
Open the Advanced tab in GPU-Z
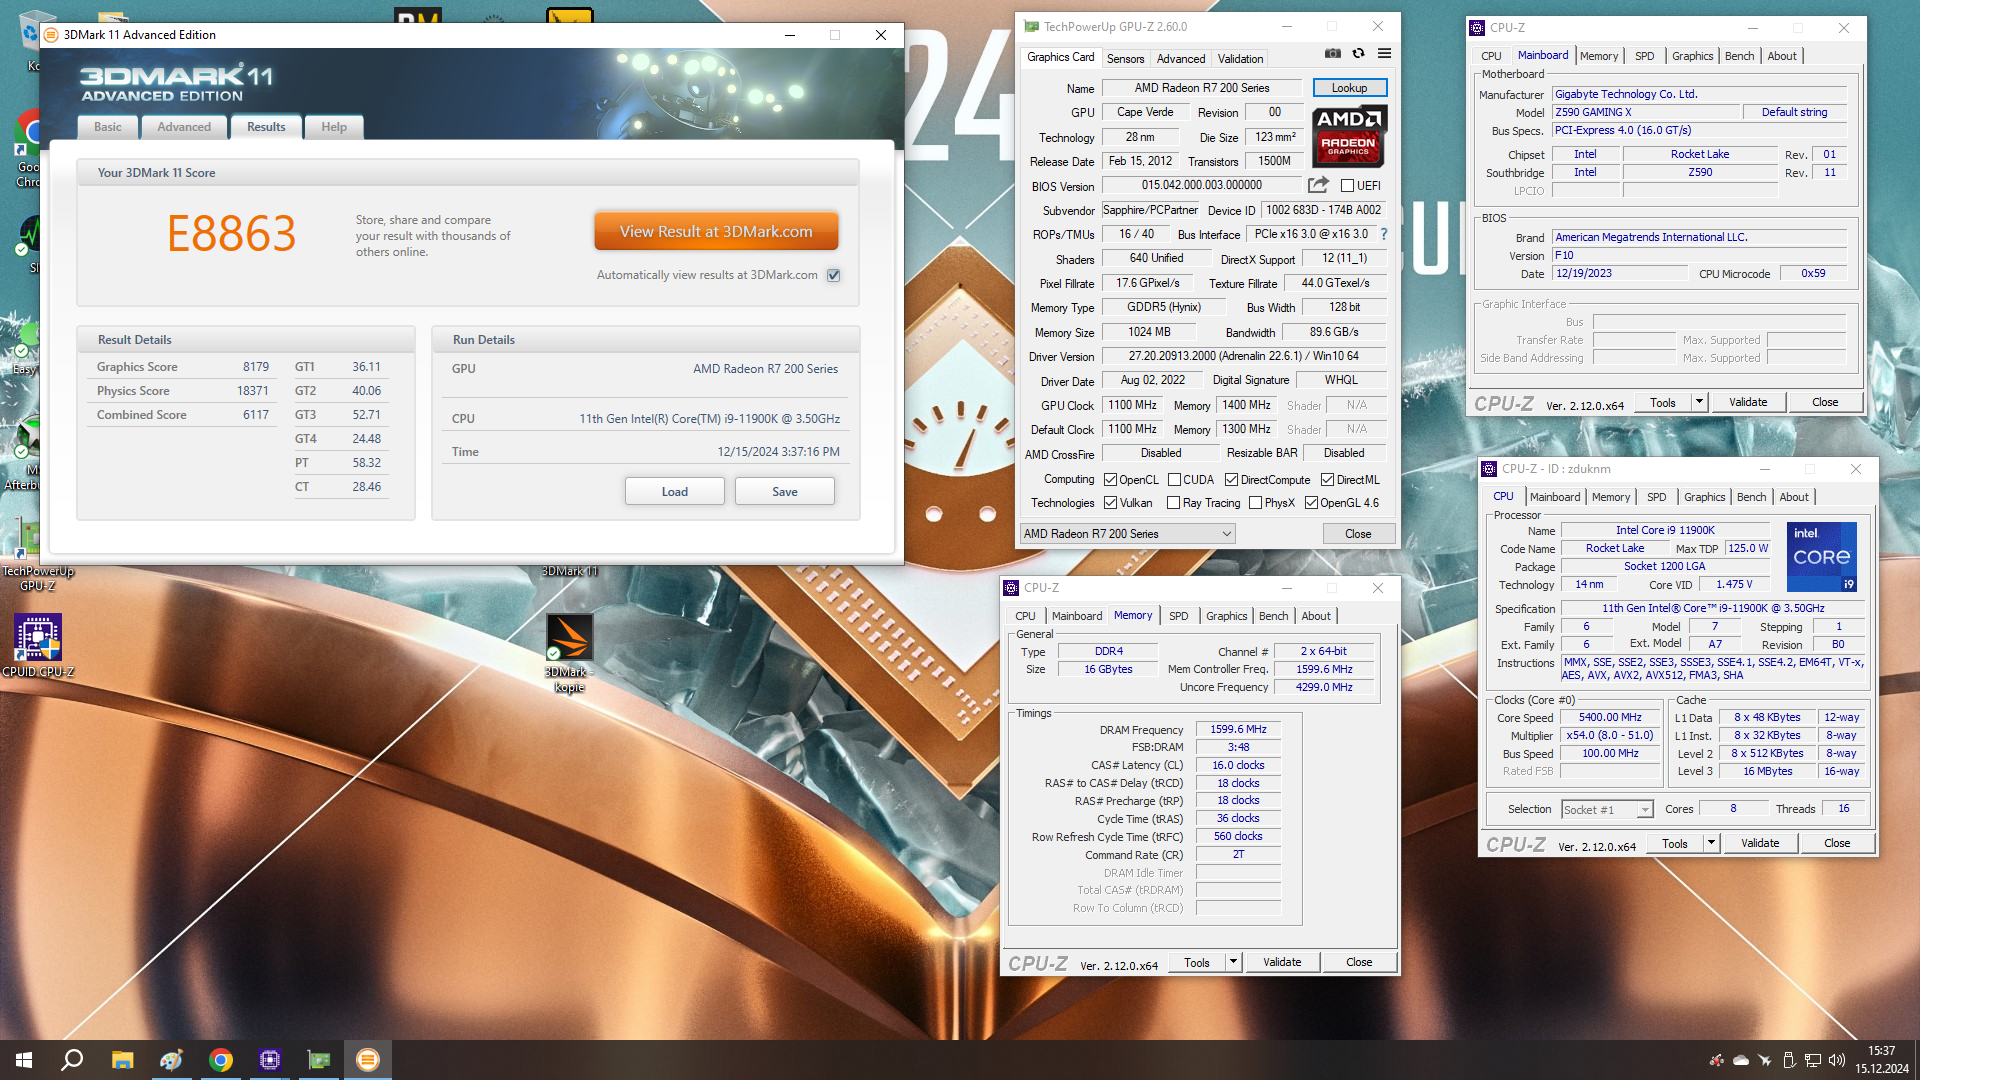click(1181, 59)
